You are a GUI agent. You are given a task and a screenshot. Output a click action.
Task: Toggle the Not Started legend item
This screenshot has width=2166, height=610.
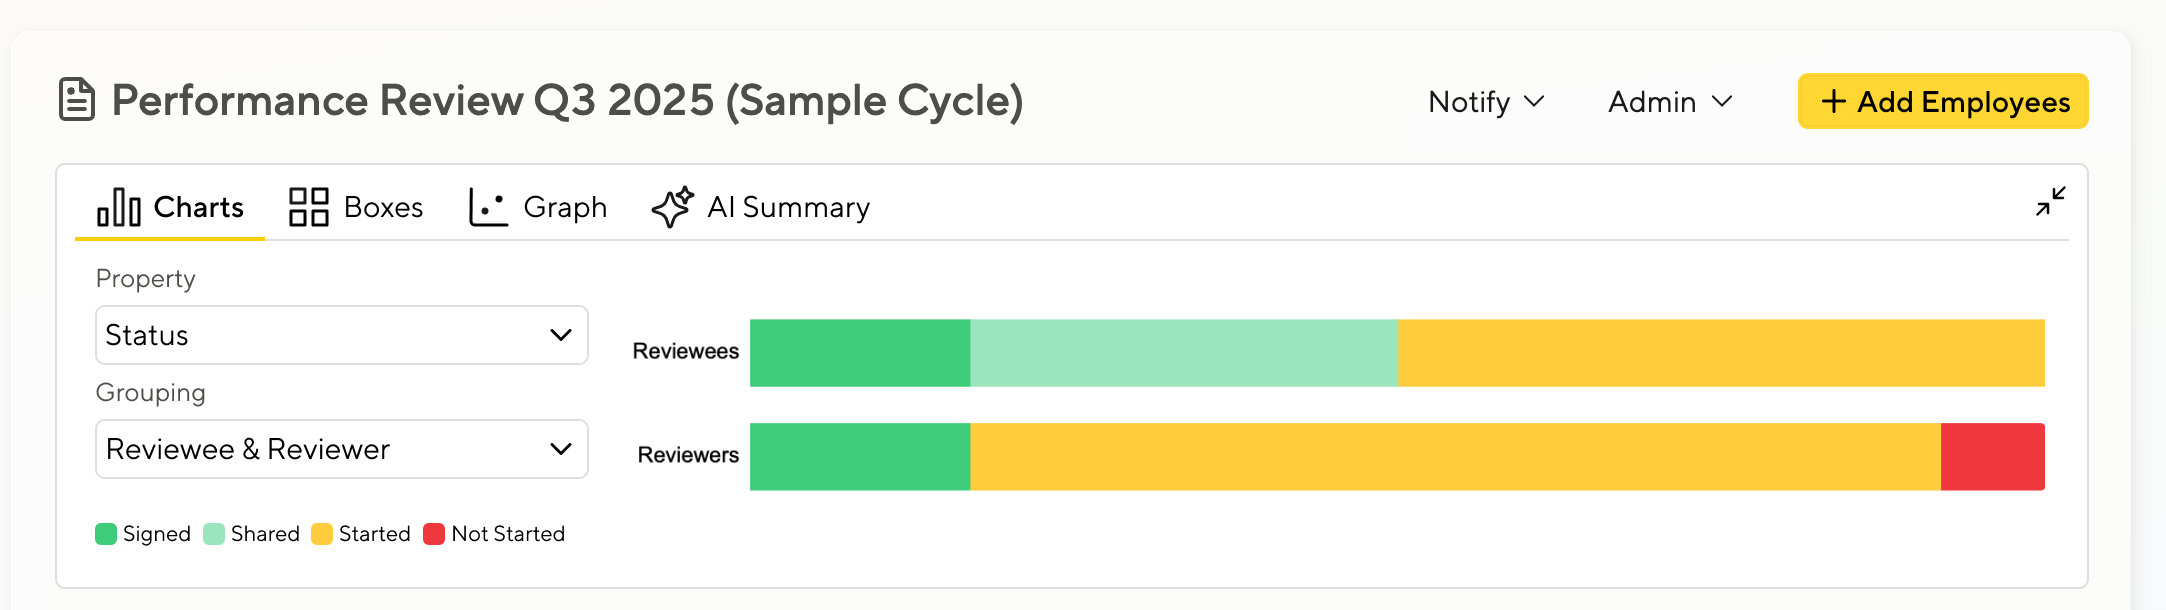pos(494,534)
